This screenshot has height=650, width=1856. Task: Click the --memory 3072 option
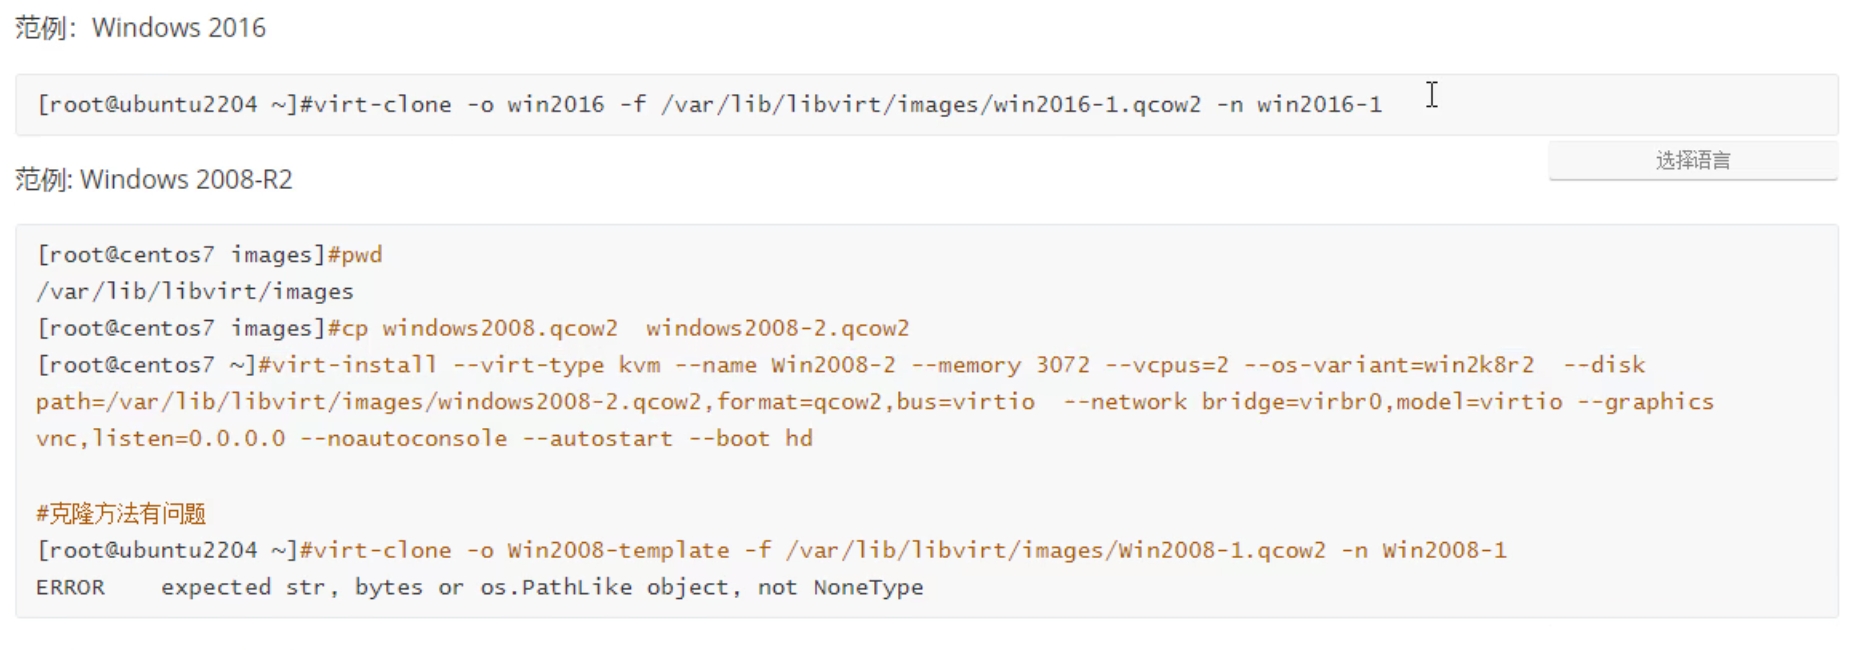[1000, 365]
